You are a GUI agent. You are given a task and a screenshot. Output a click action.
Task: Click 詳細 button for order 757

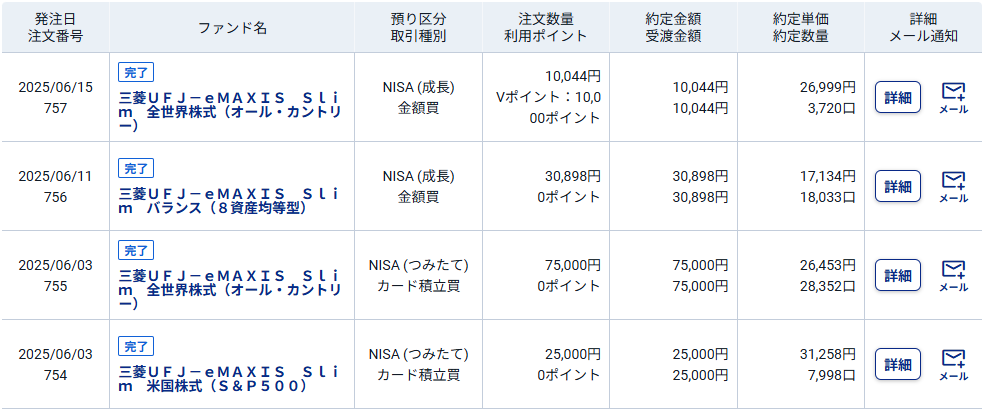898,97
